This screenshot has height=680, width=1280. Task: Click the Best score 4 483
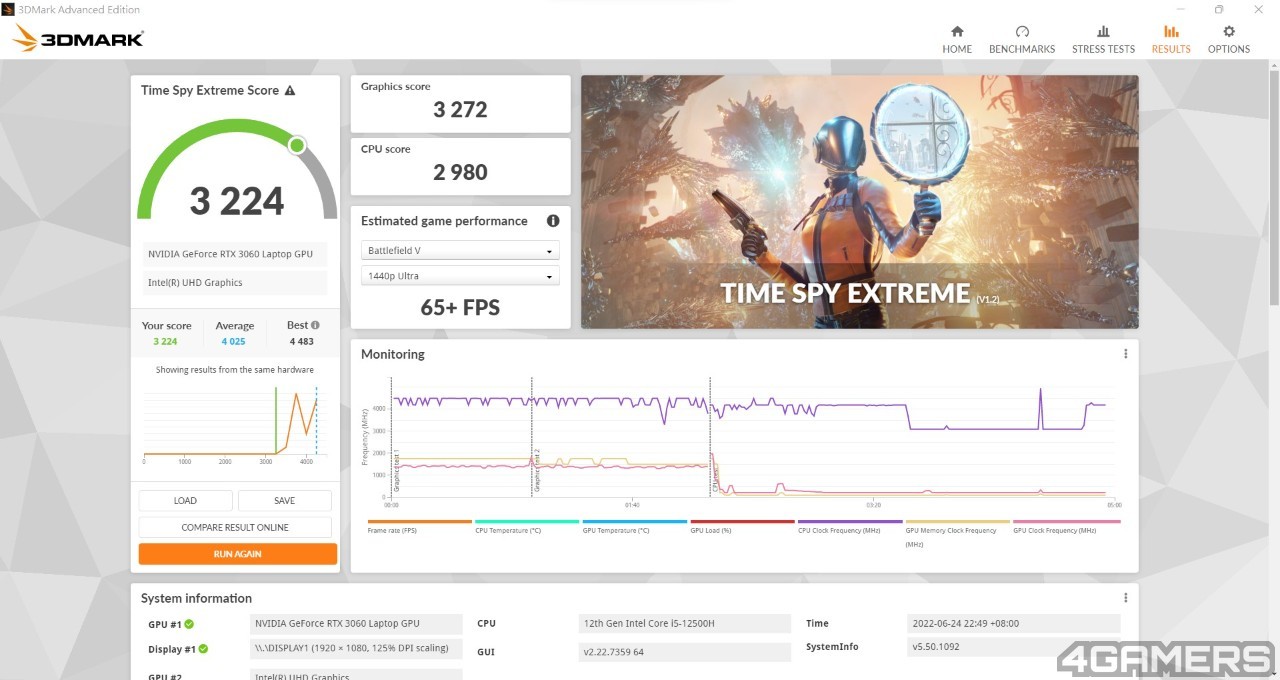(x=301, y=342)
